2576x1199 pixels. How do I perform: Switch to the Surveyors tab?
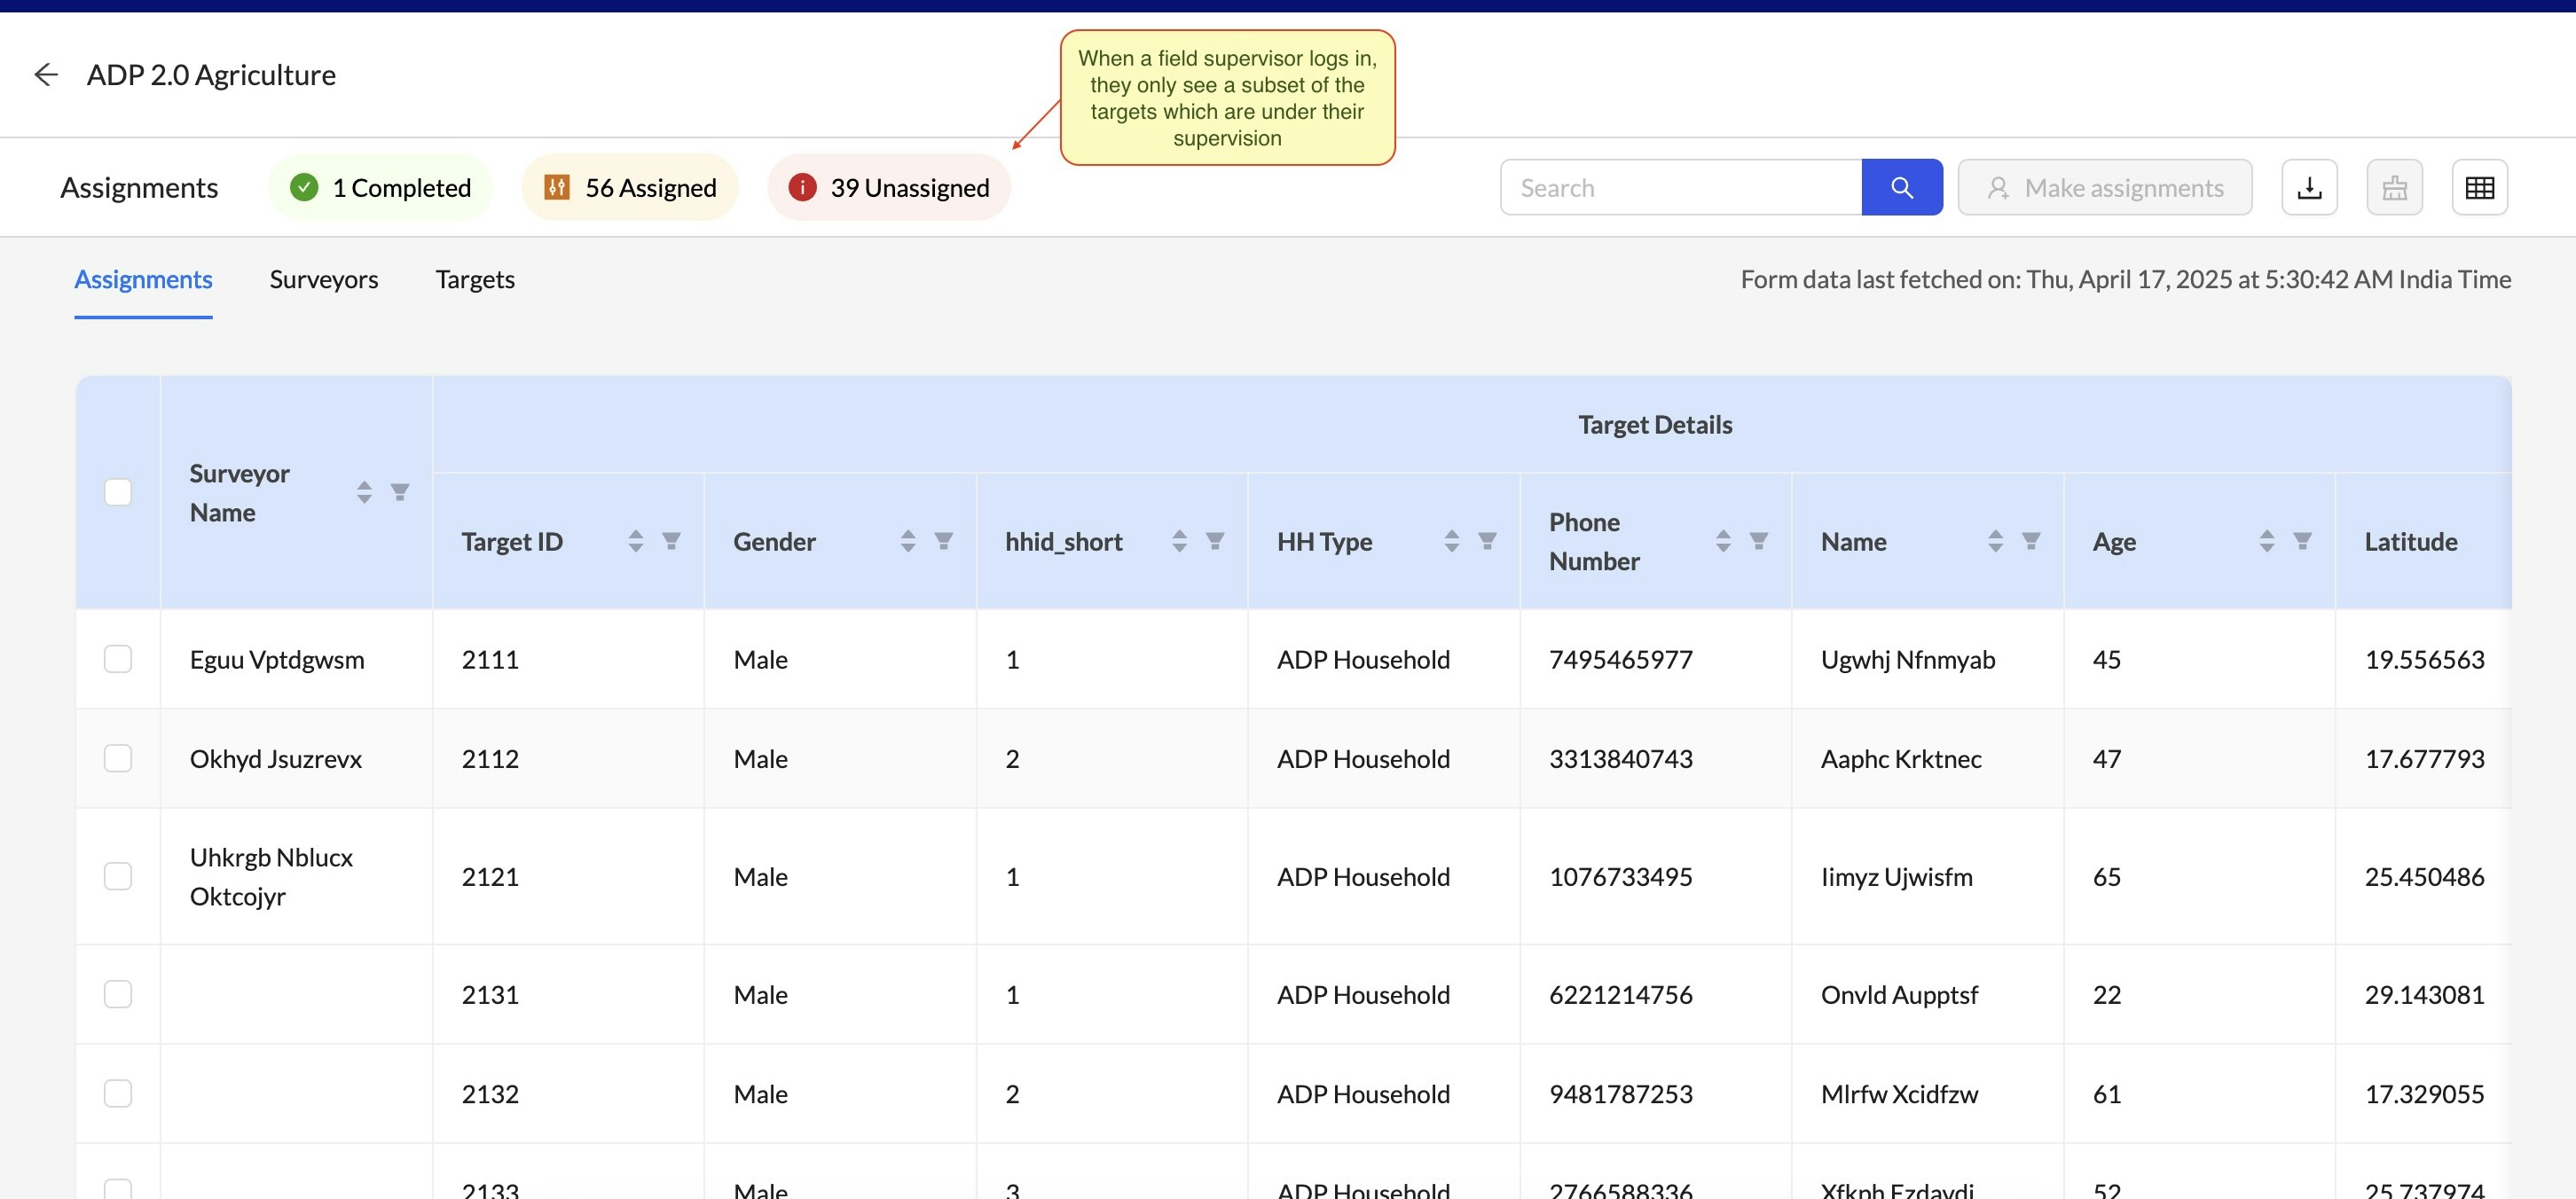(323, 279)
